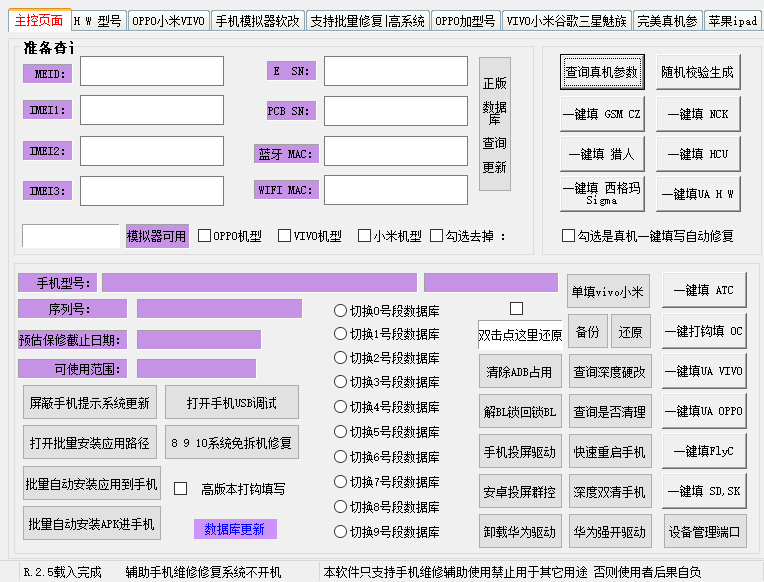Click 设备管理端口 button

pos(705,531)
